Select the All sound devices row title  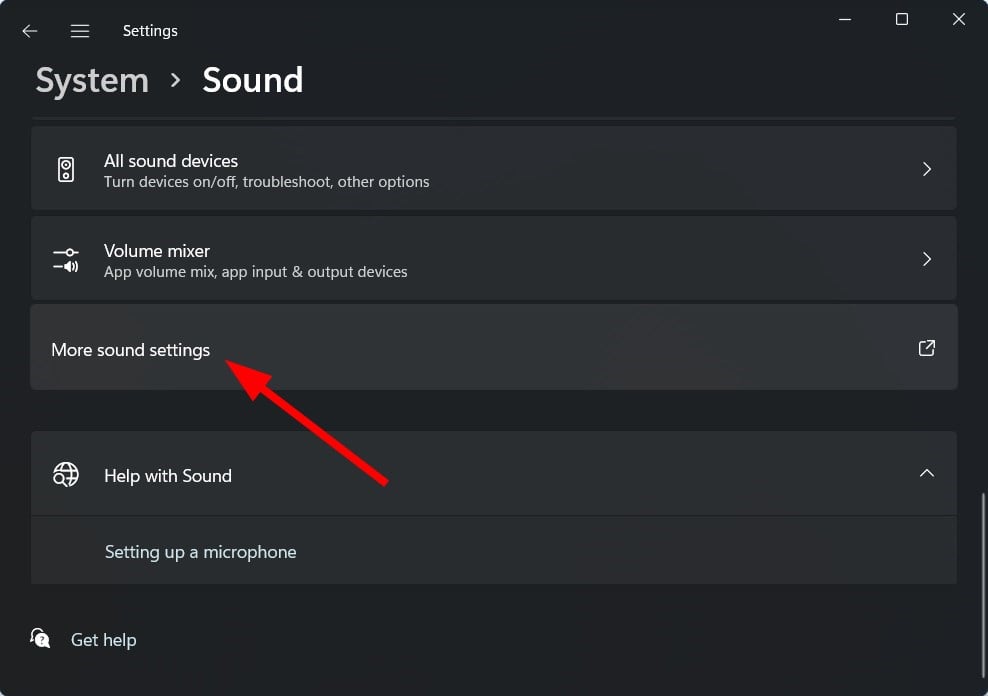click(171, 161)
